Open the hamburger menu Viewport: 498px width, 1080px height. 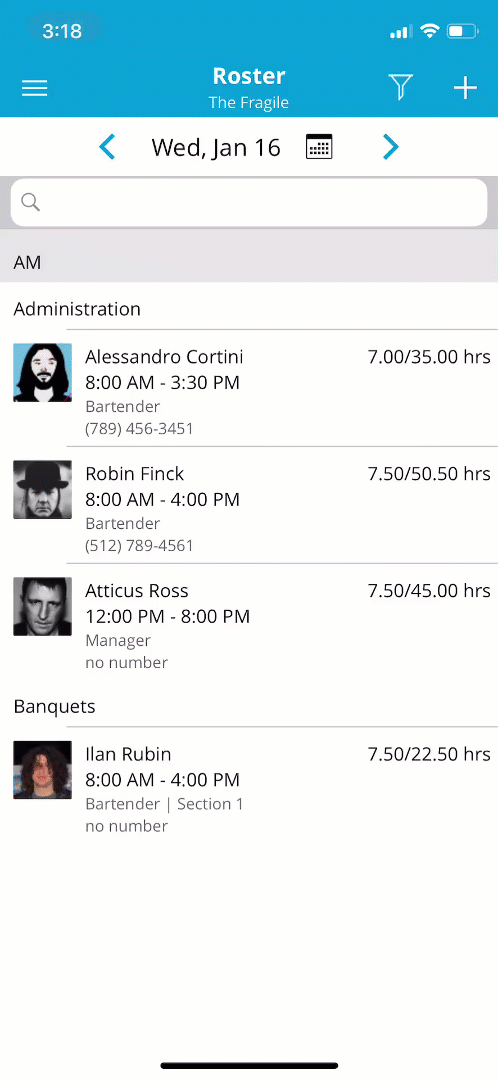pos(34,88)
